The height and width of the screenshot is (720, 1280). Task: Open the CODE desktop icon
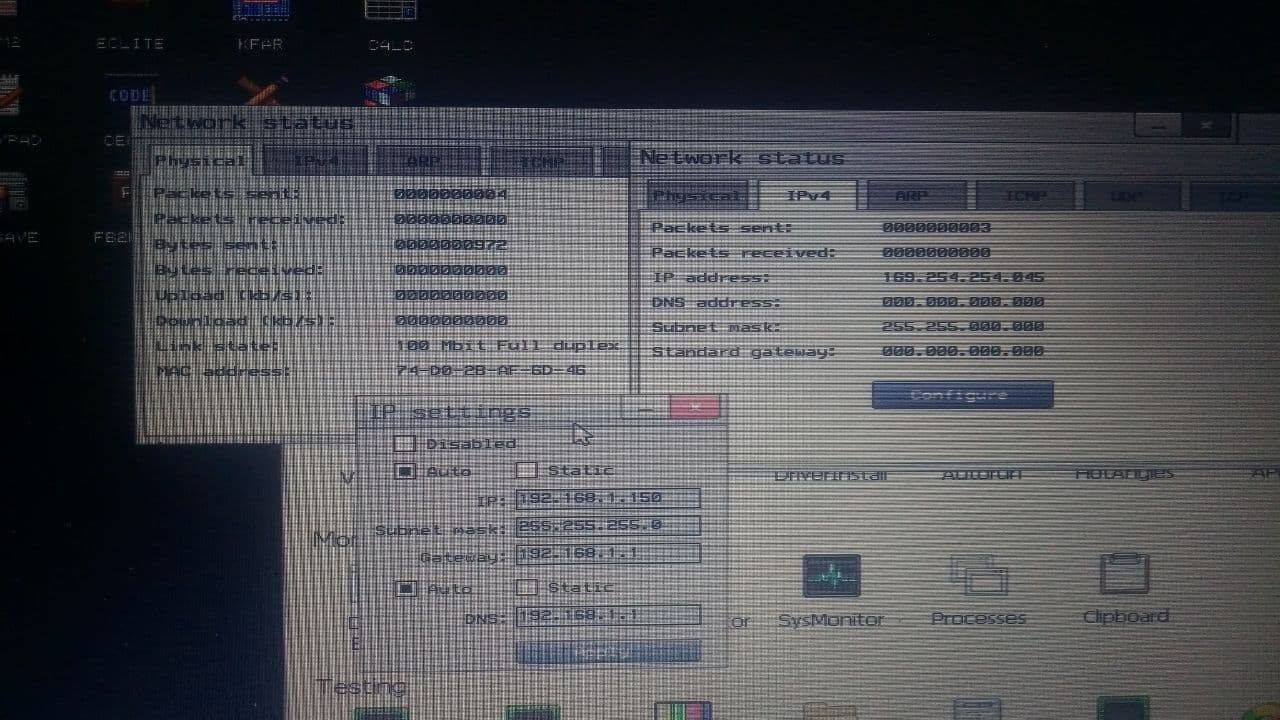tap(130, 95)
